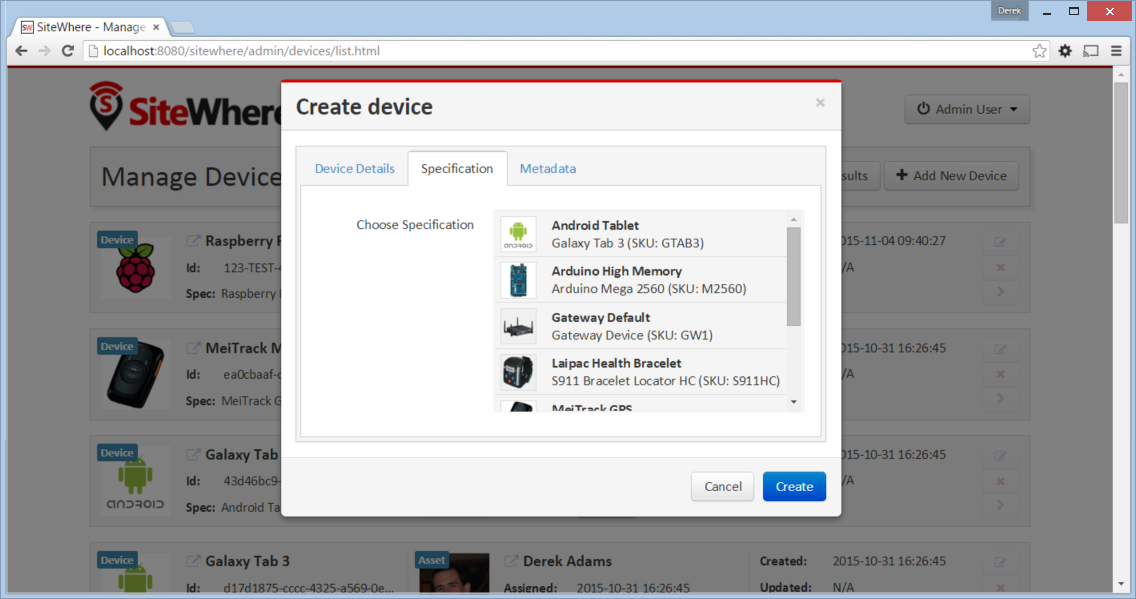
Task: Click the Derek profile button
Action: tap(1009, 11)
